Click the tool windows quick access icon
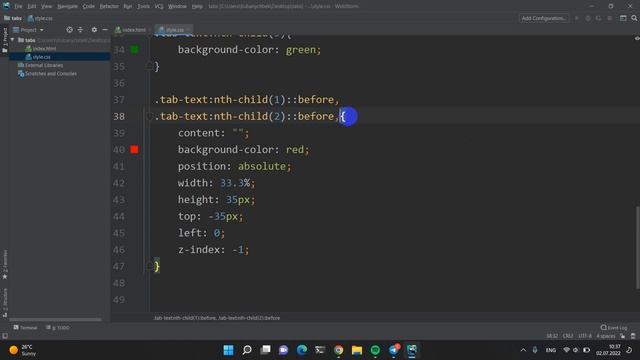Screen dimensions: 640x360 pos(5,336)
